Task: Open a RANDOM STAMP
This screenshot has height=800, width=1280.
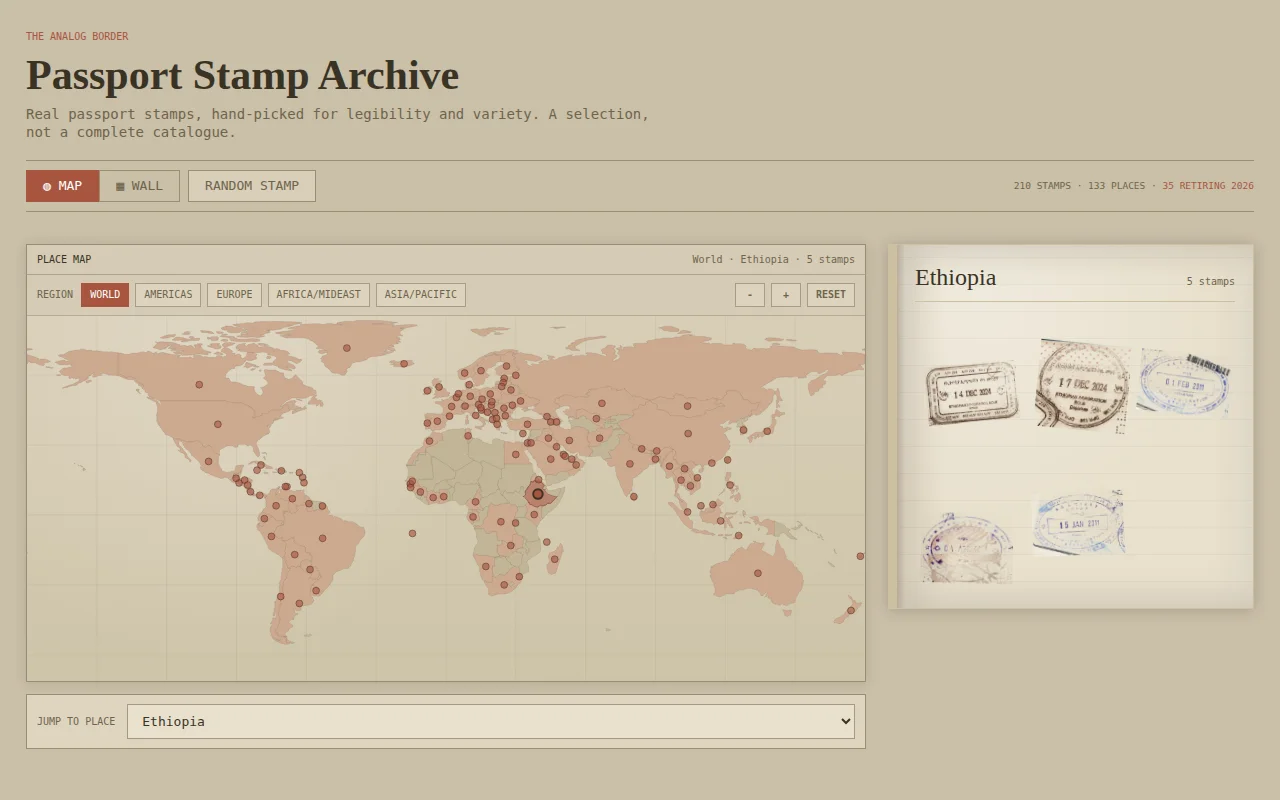Action: [x=252, y=186]
